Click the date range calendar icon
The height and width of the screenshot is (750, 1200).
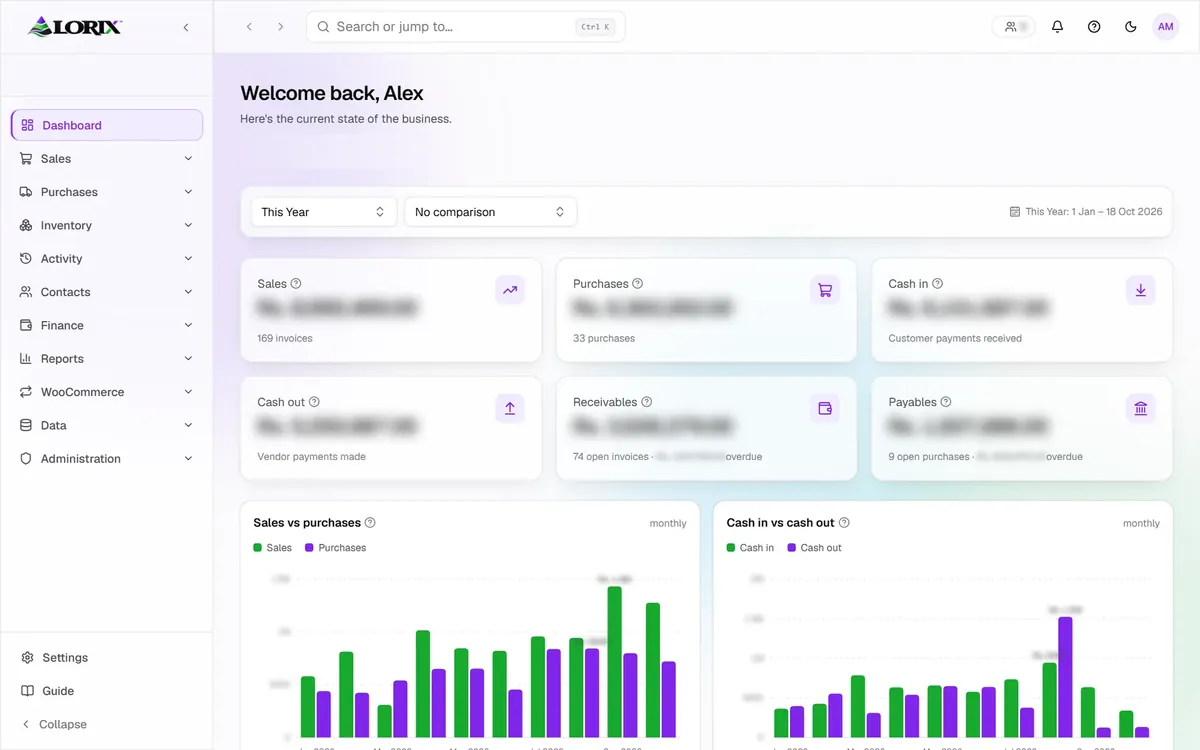click(1015, 212)
